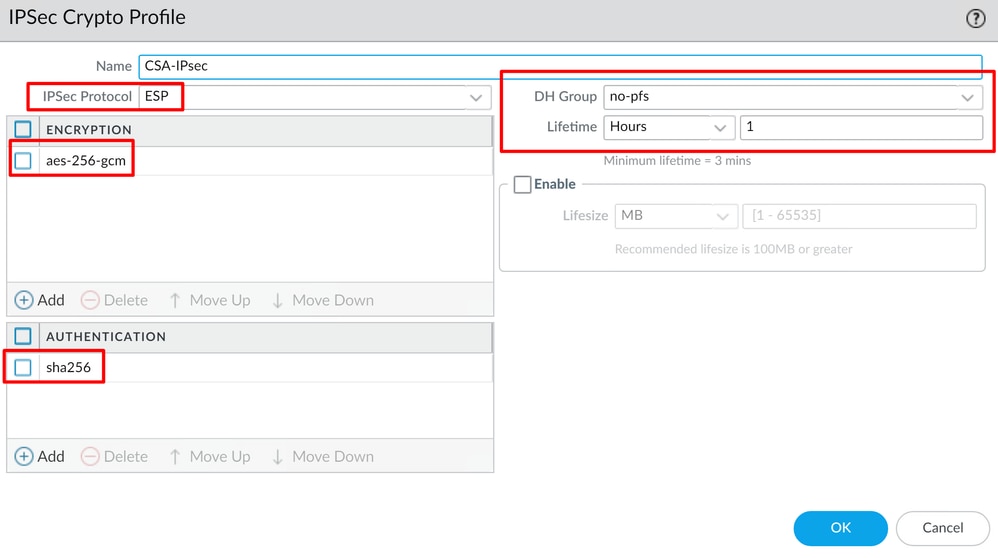The height and width of the screenshot is (558, 998).
Task: Select the aes-256-gcm text entry
Action: pyautogui.click(x=86, y=161)
